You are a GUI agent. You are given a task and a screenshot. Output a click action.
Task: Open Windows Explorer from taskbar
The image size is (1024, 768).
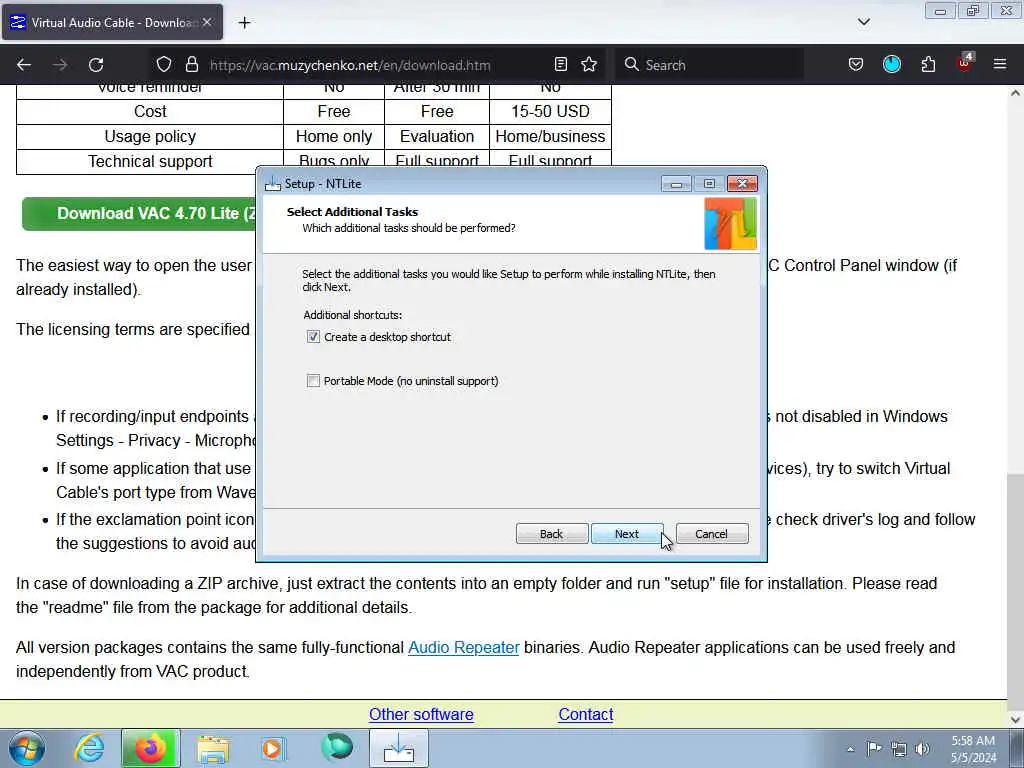(x=213, y=748)
